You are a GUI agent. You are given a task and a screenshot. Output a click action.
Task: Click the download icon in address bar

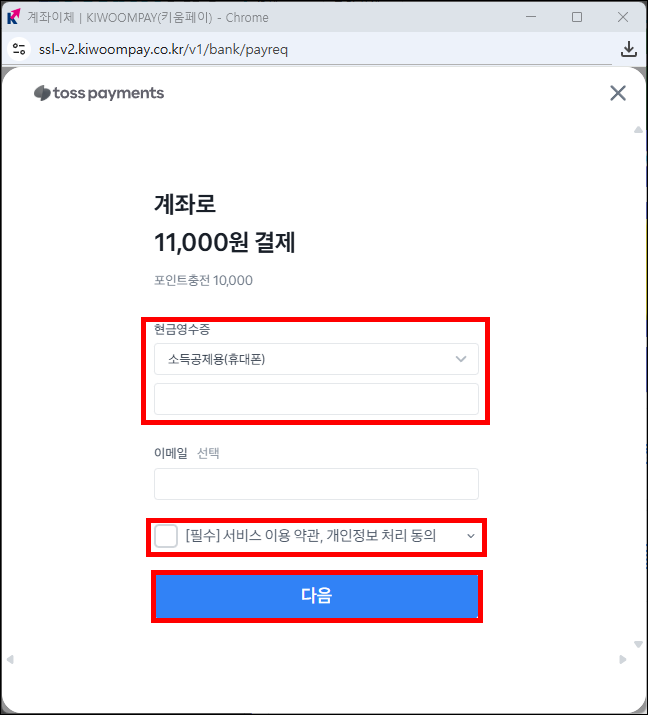pyautogui.click(x=628, y=49)
